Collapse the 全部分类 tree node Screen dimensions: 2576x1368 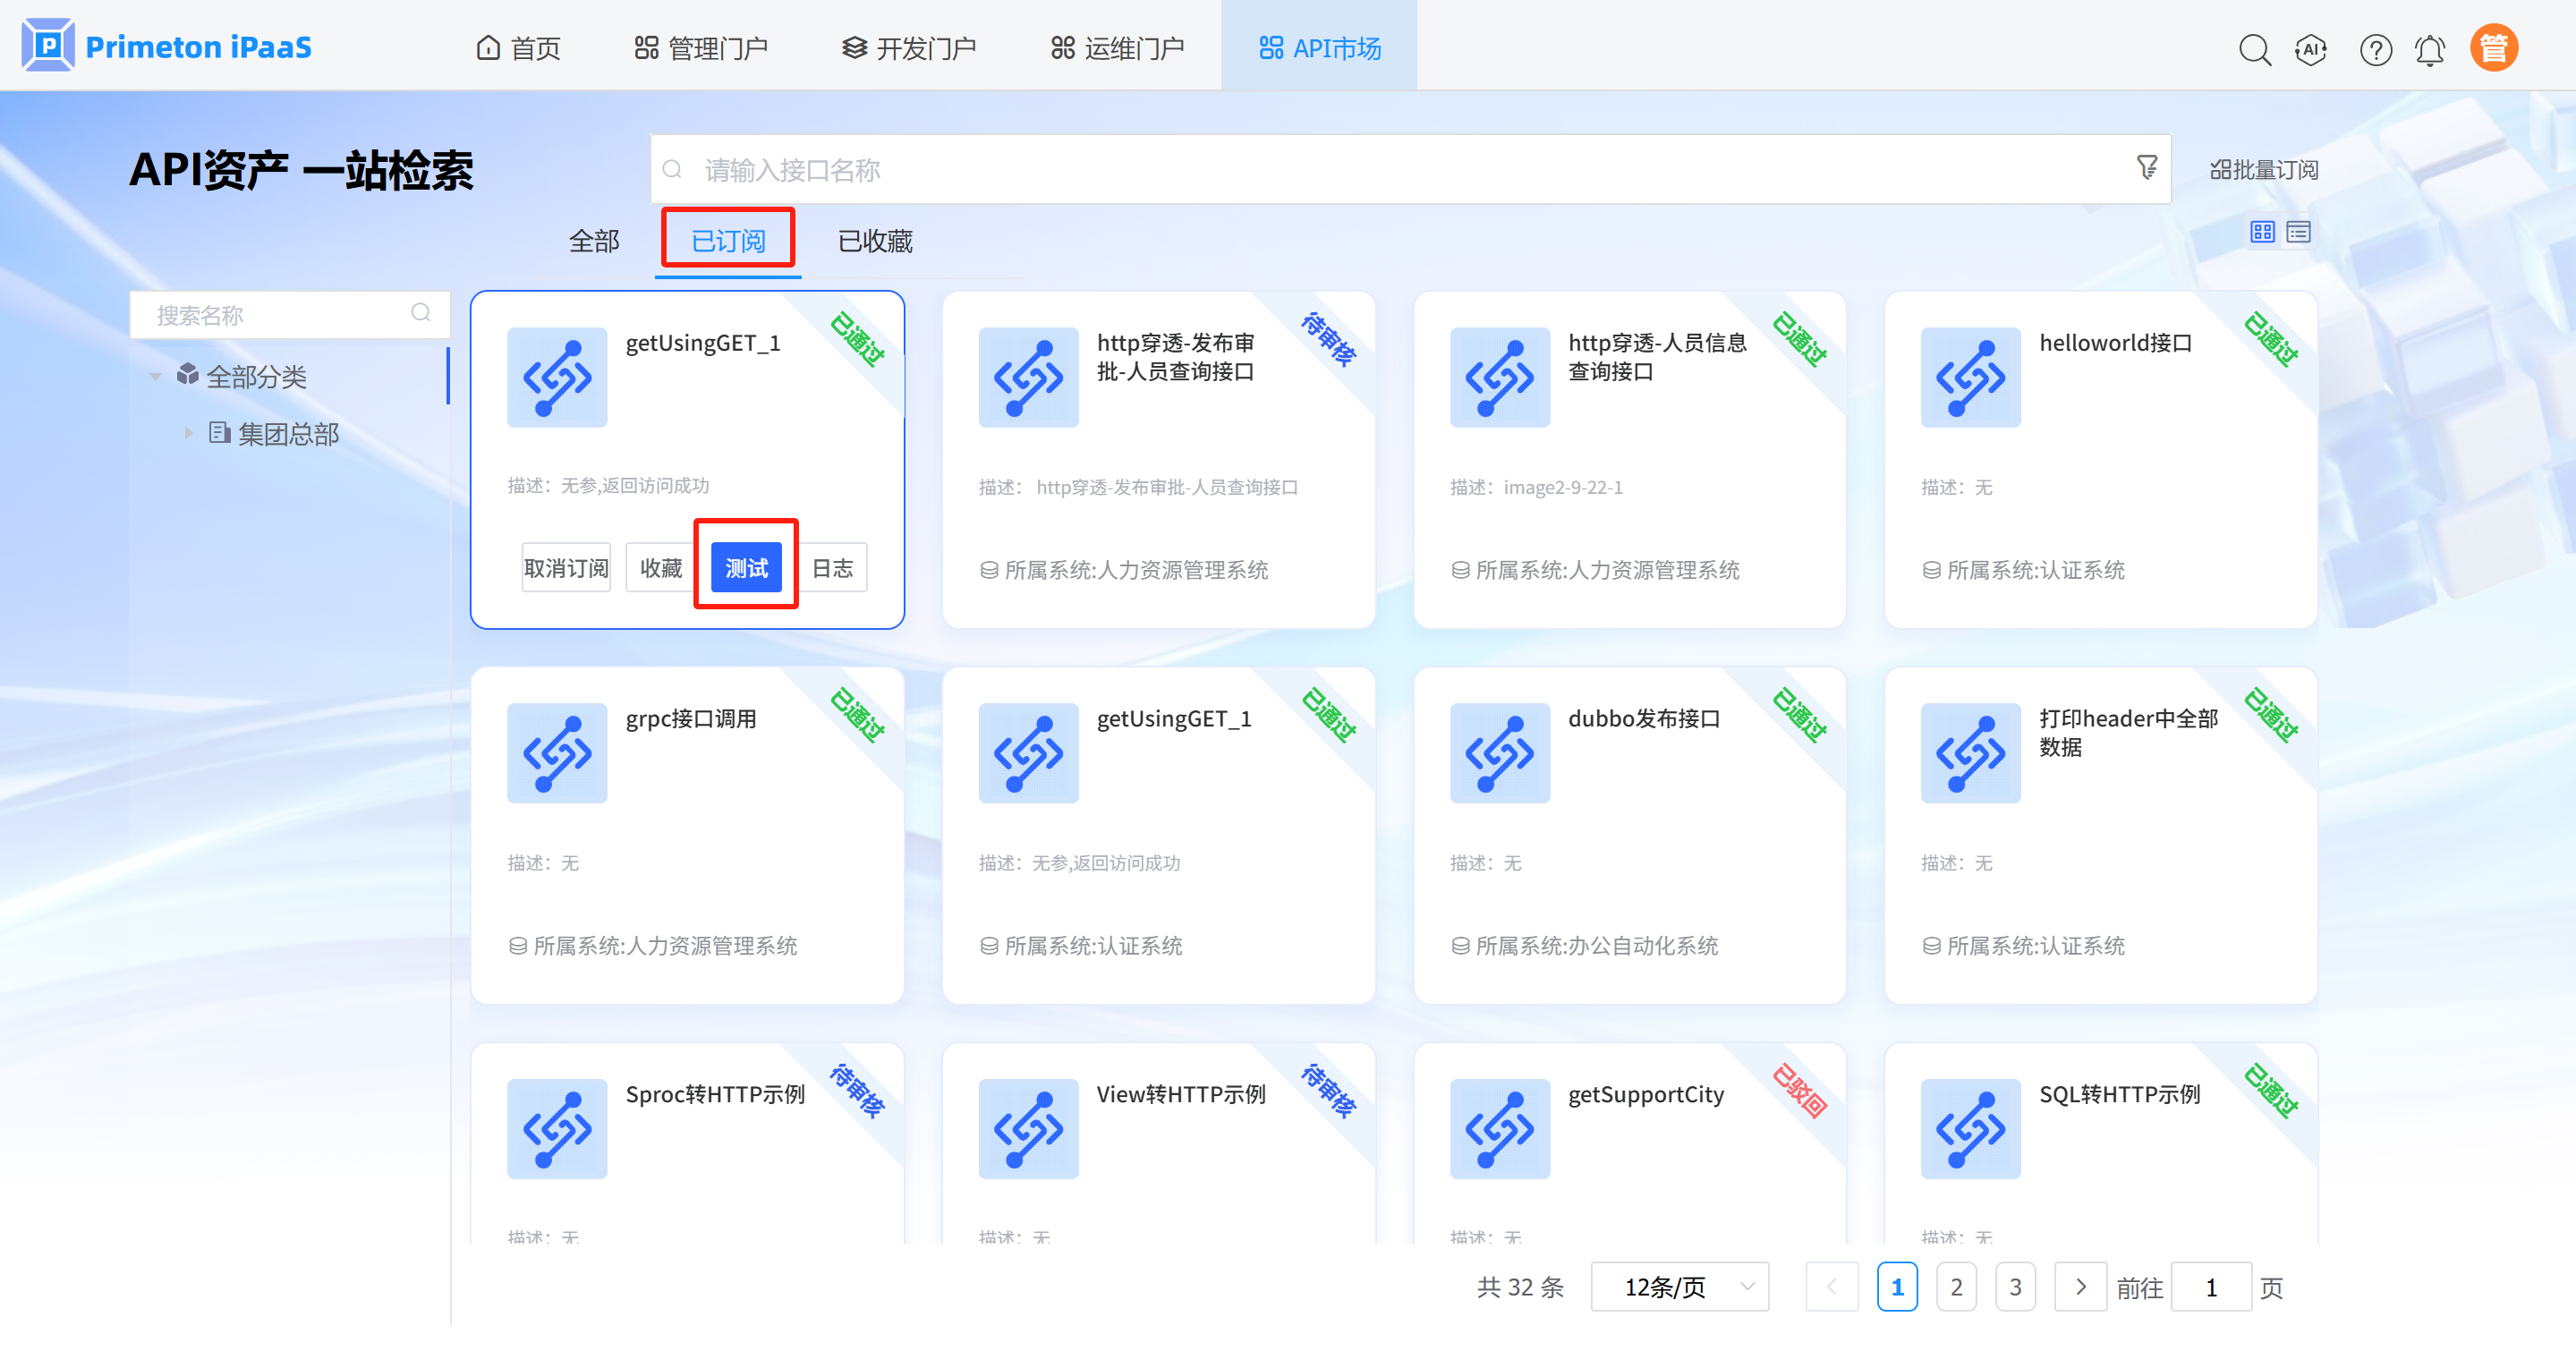coord(156,377)
